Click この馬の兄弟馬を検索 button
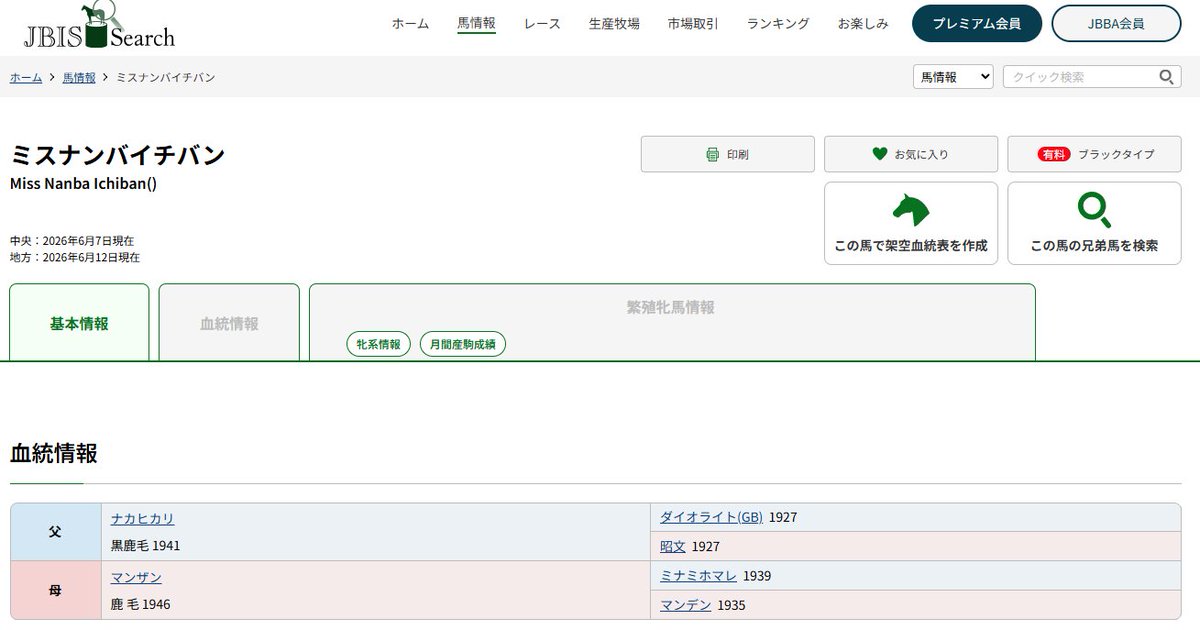The image size is (1200, 630). click(x=1094, y=223)
